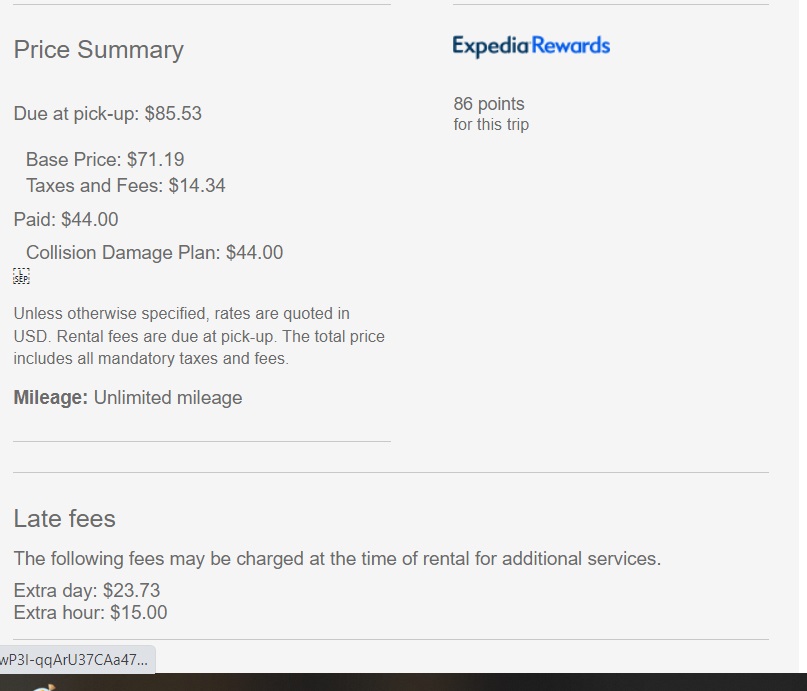
Task: Click the URL status tooltip at bottom-left
Action: click(x=75, y=660)
